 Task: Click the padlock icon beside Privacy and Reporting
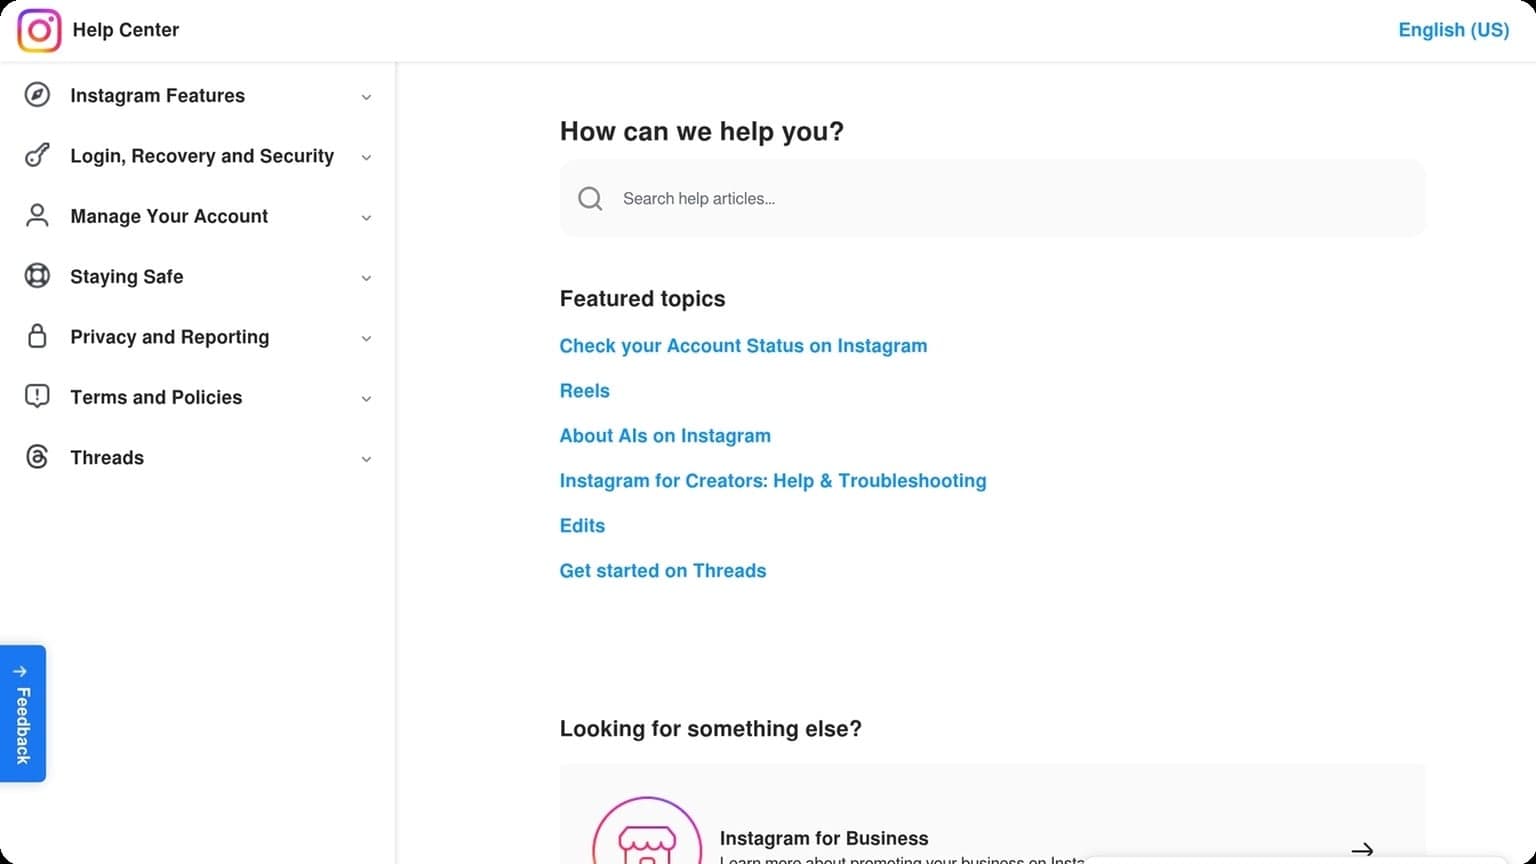tap(37, 336)
